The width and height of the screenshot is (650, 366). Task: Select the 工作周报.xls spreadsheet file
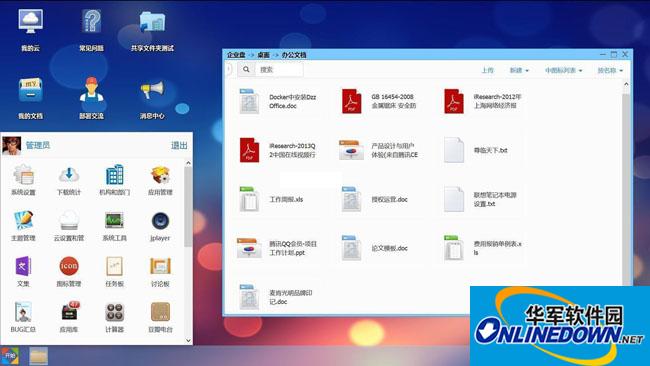(x=249, y=199)
